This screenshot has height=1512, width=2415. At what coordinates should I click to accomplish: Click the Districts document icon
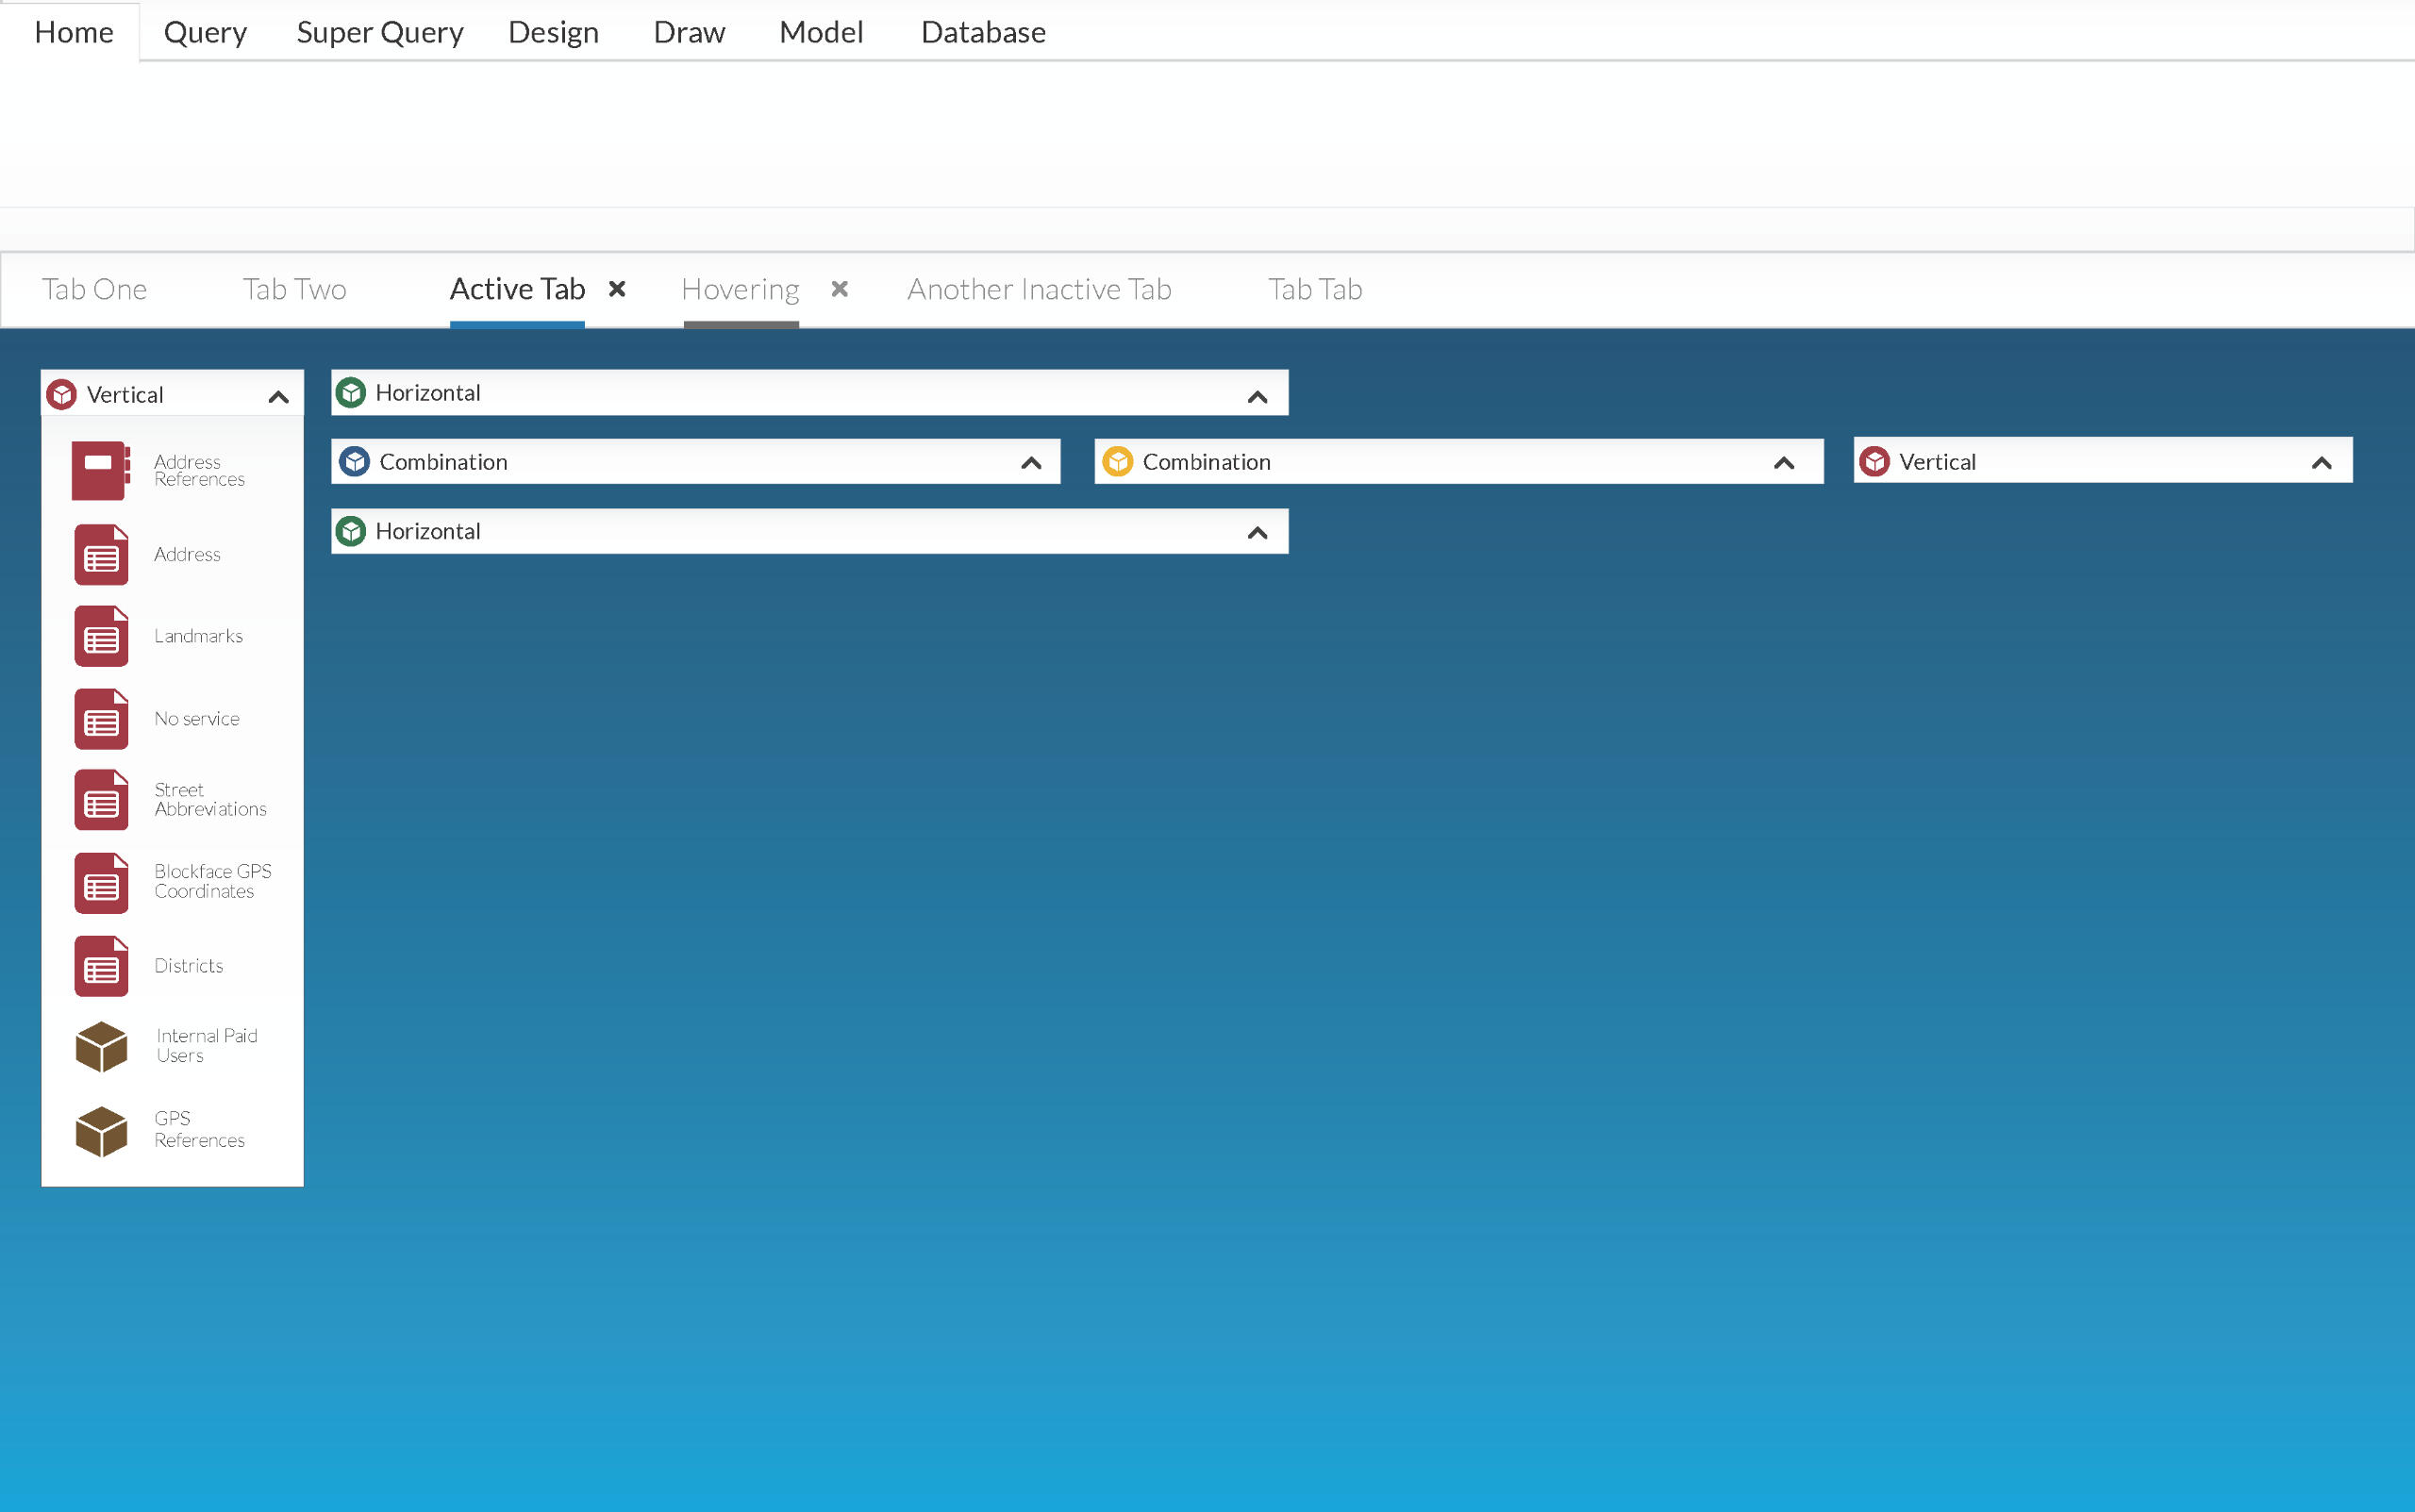(x=101, y=966)
